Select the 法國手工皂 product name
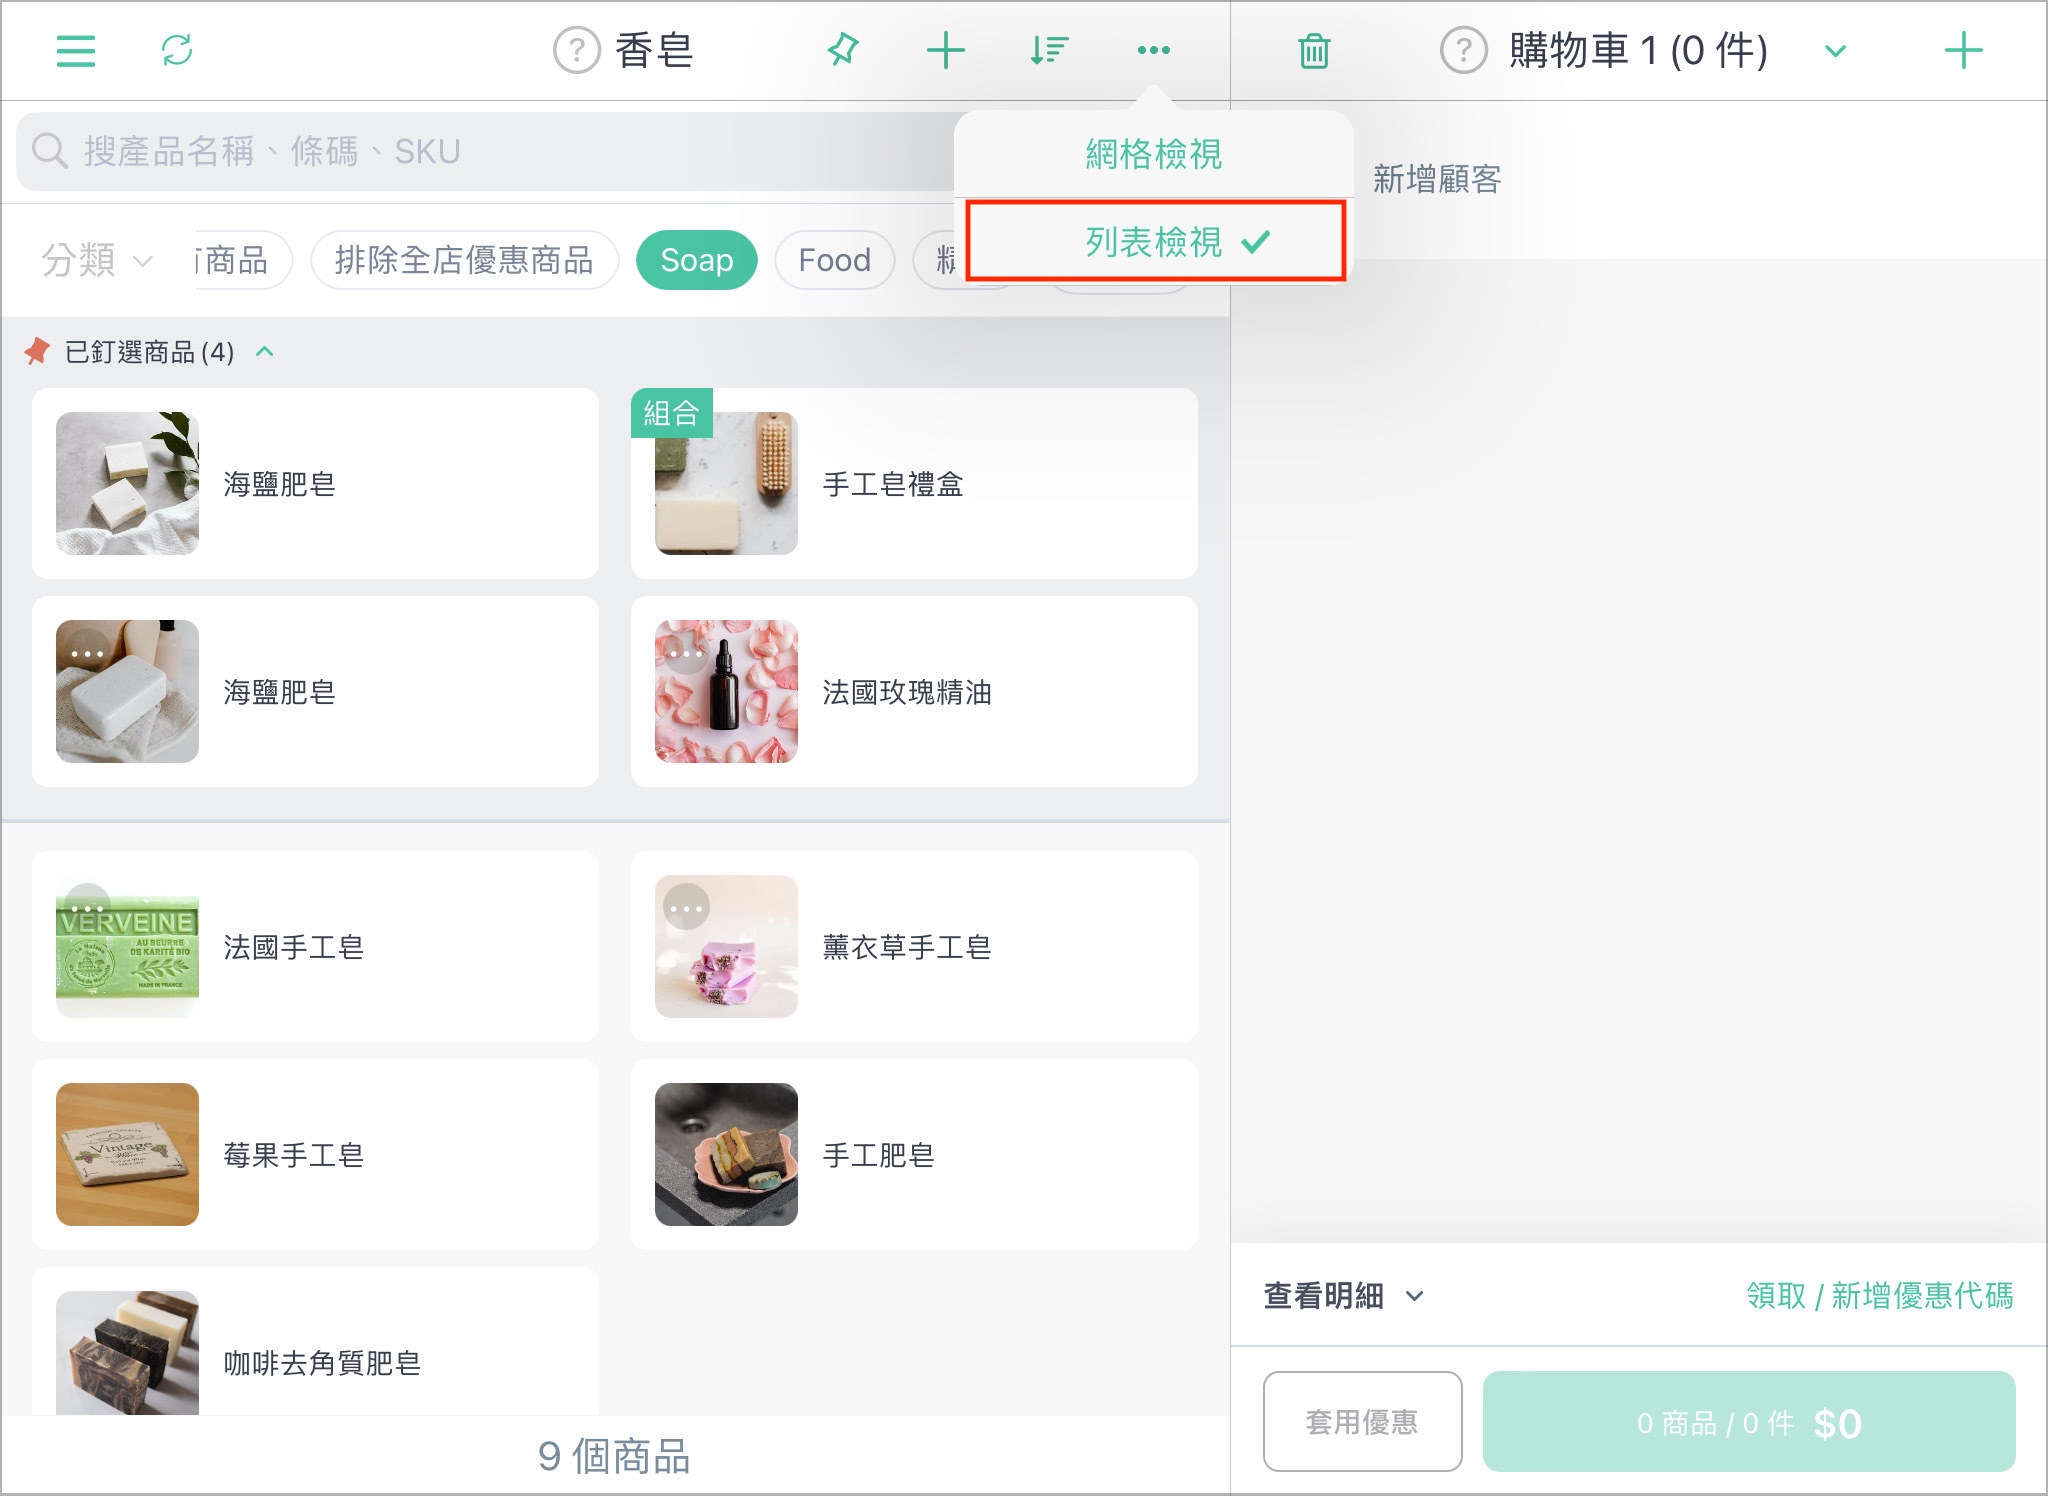The height and width of the screenshot is (1496, 2048). 293,947
